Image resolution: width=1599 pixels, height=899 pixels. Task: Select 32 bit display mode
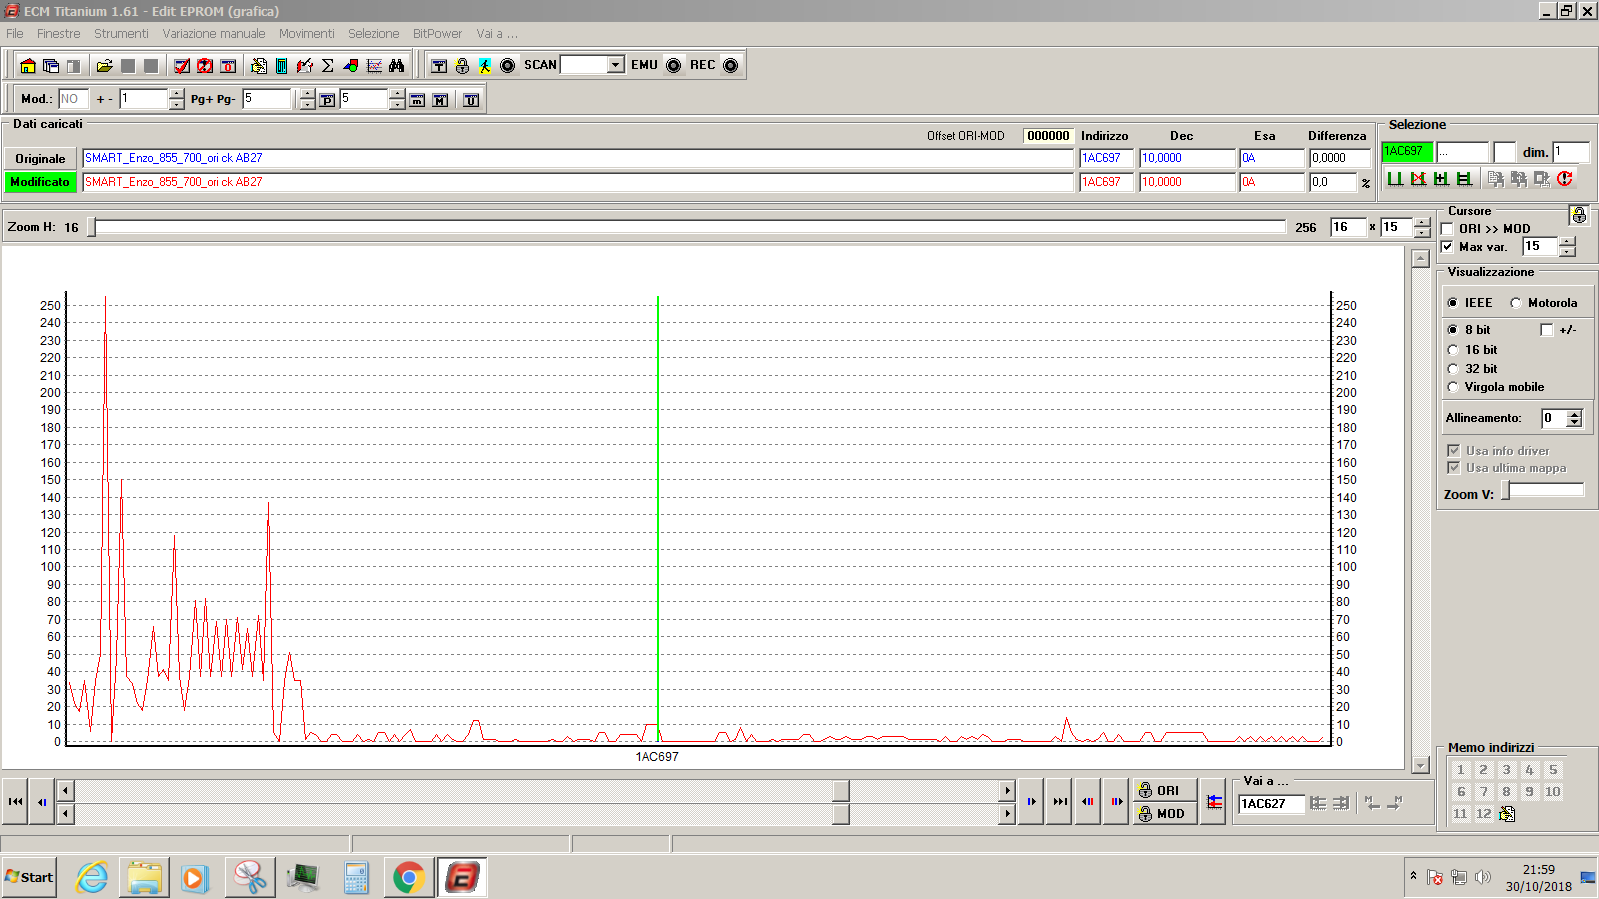(x=1453, y=369)
